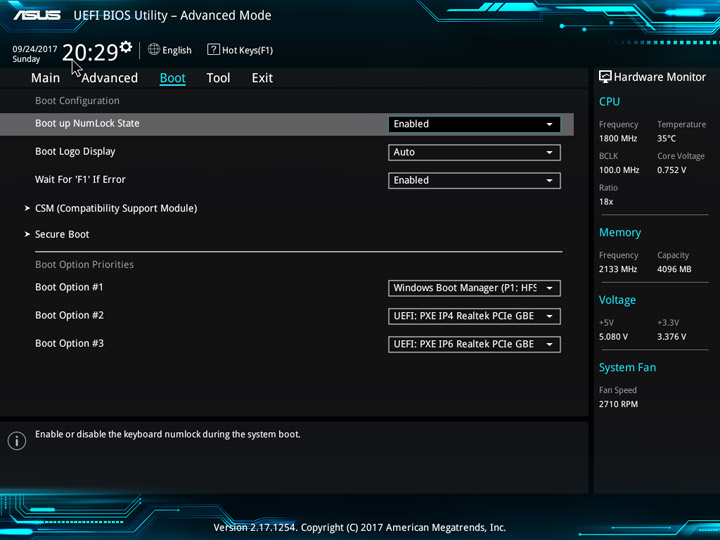Viewport: 720px width, 540px height.
Task: Click the globe language icon
Action: click(154, 49)
